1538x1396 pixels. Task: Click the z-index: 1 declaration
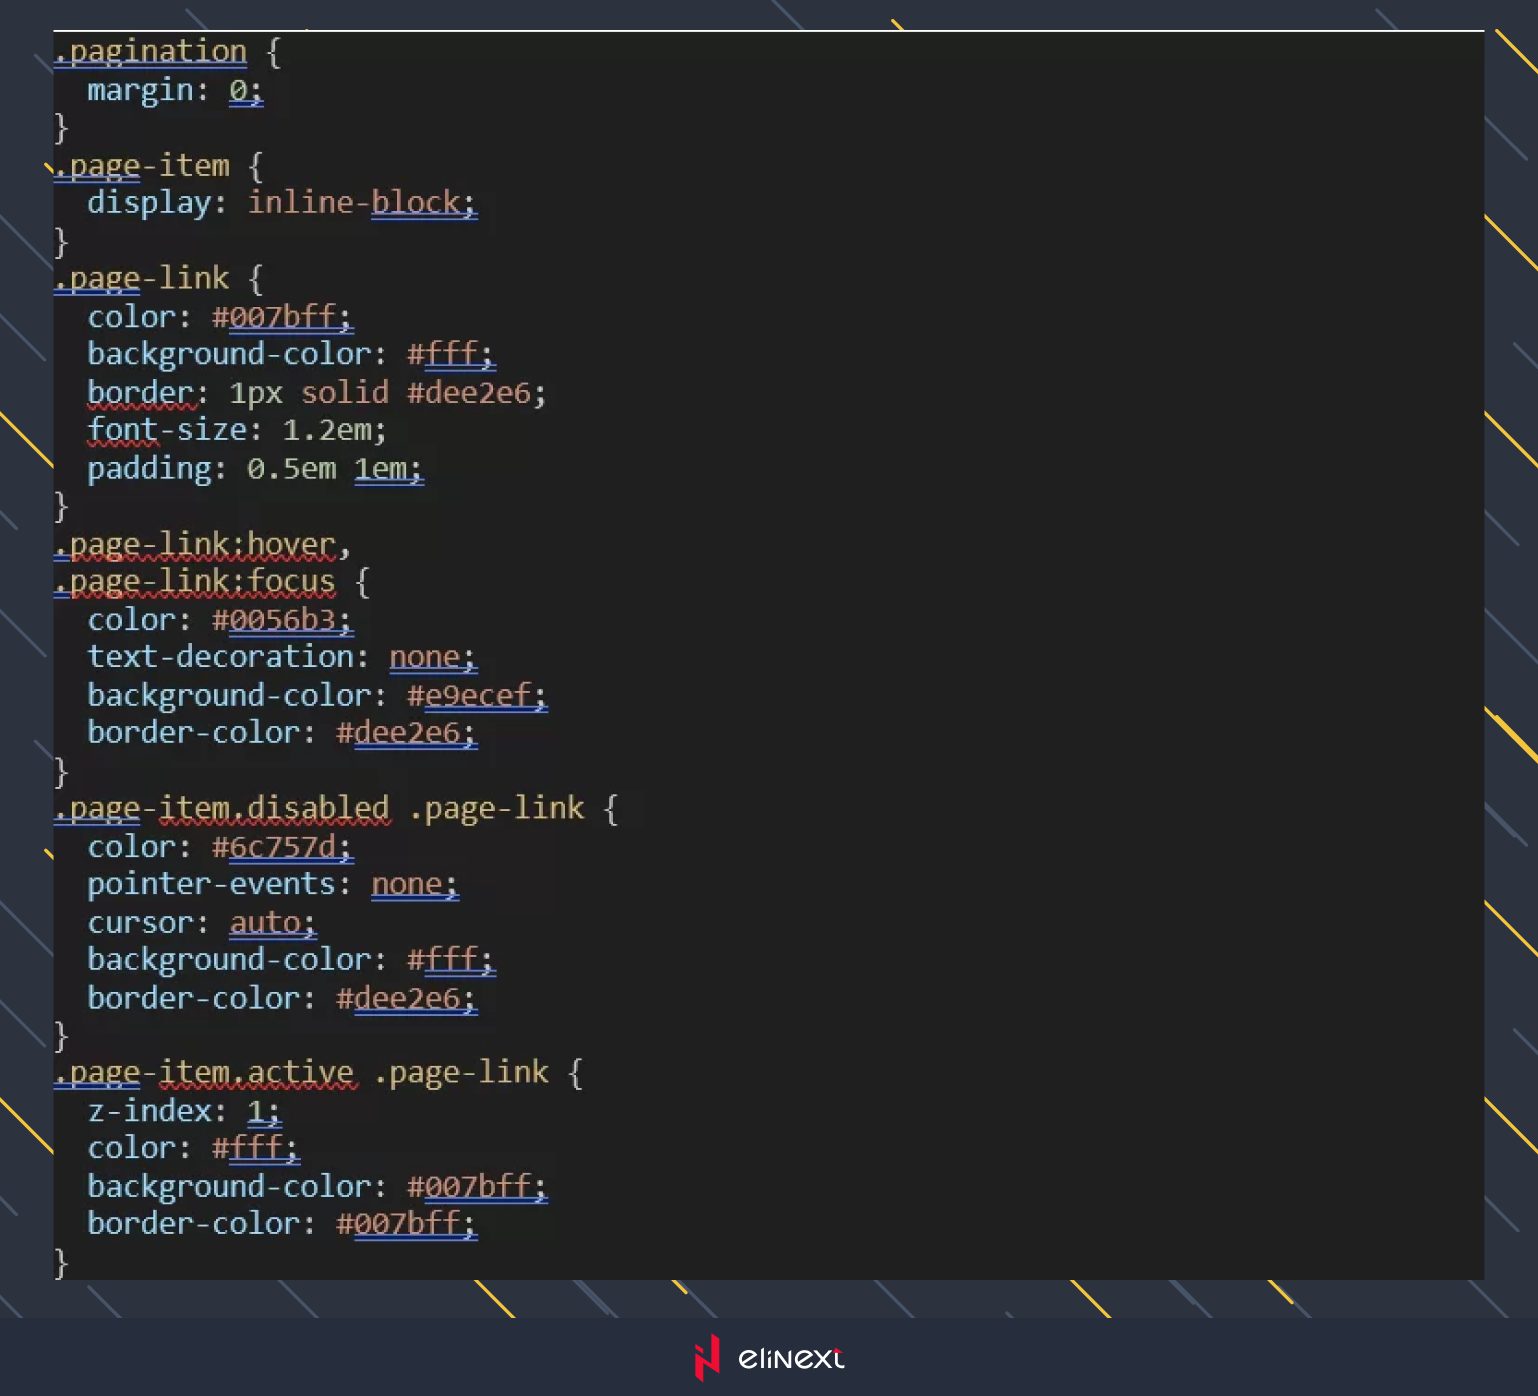(x=184, y=1111)
